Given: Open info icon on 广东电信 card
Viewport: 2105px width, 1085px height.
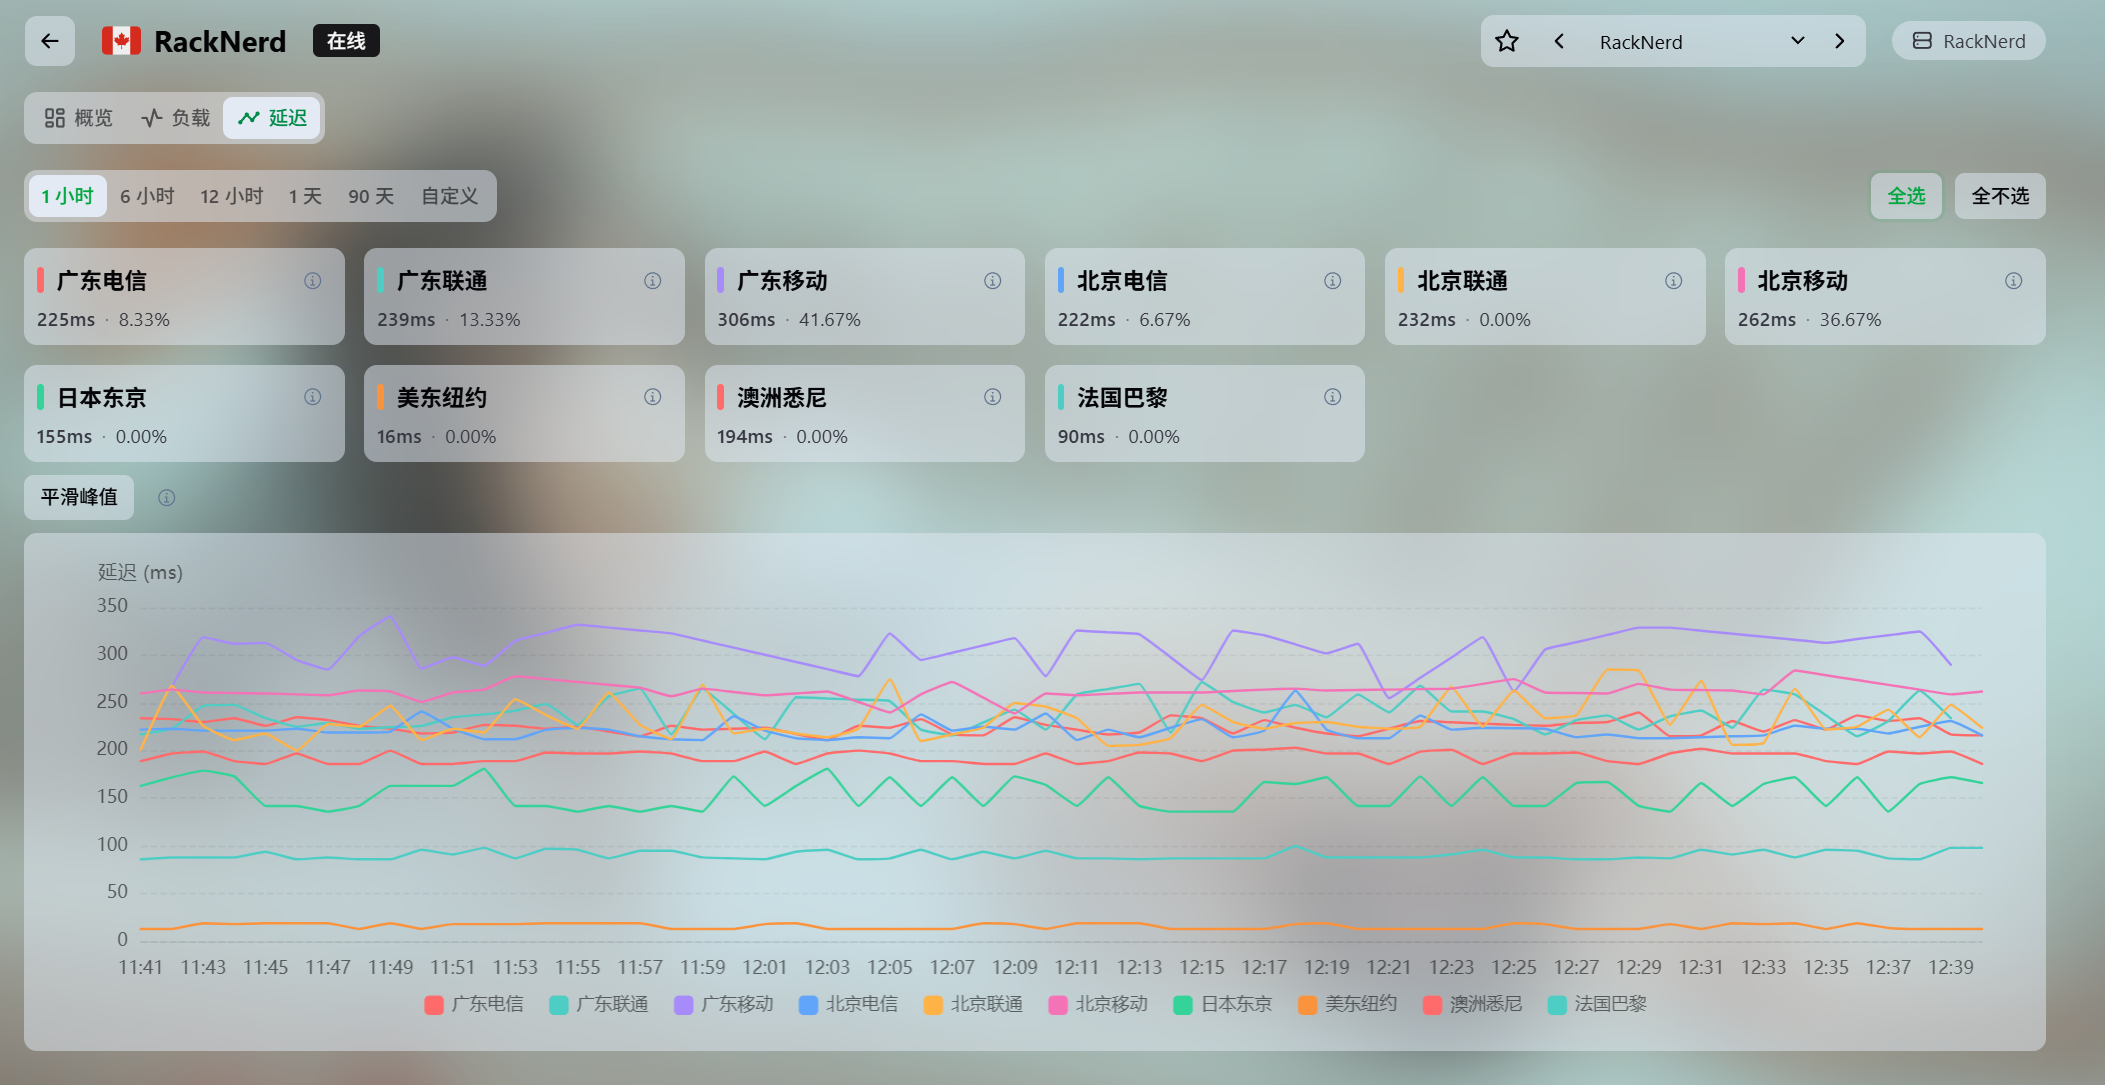Looking at the screenshot, I should pyautogui.click(x=313, y=281).
